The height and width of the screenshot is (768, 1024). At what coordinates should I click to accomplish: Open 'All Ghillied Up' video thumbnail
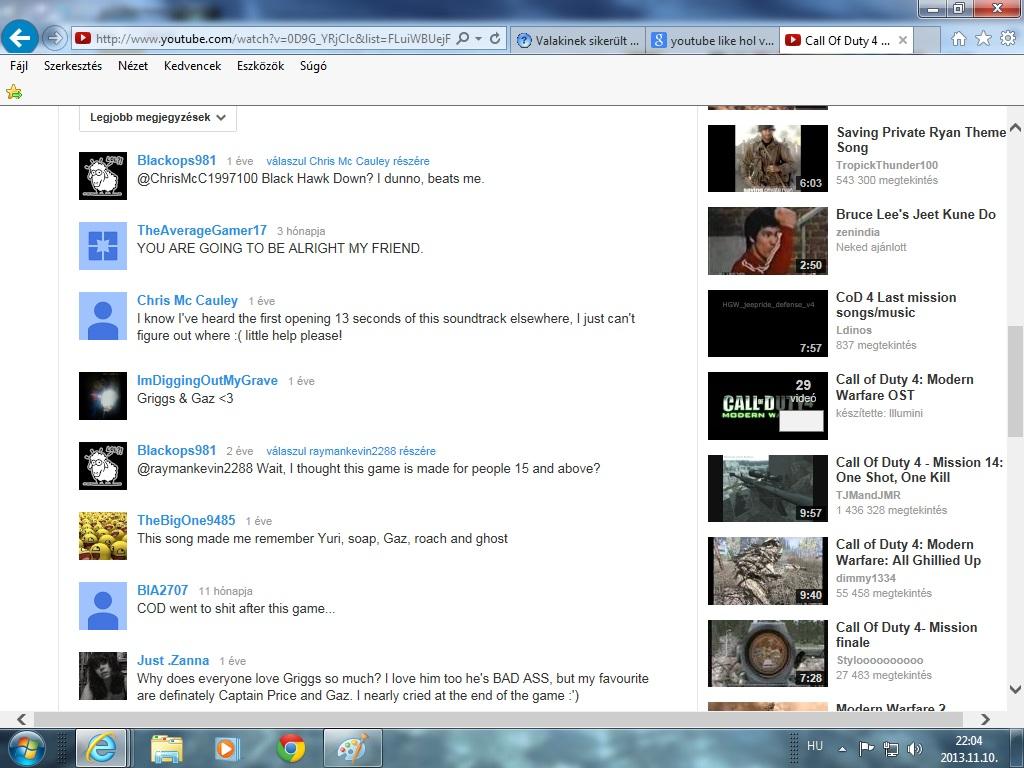click(768, 571)
